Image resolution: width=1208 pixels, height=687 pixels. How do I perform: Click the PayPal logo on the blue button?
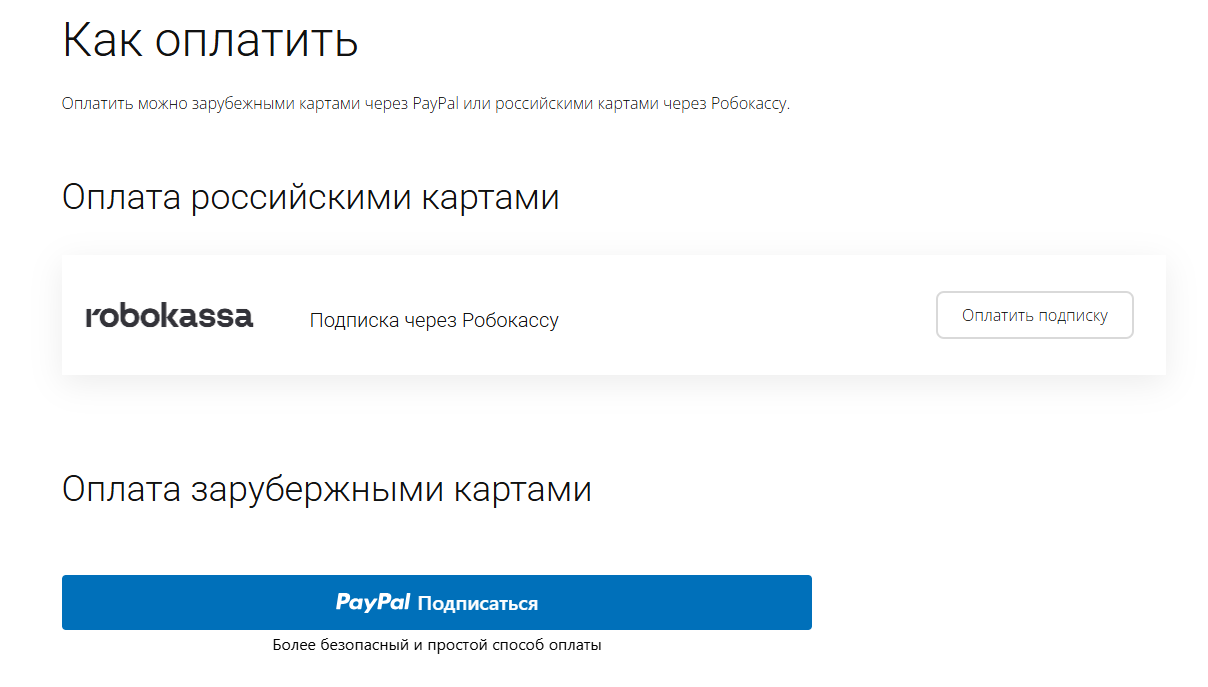click(x=373, y=602)
